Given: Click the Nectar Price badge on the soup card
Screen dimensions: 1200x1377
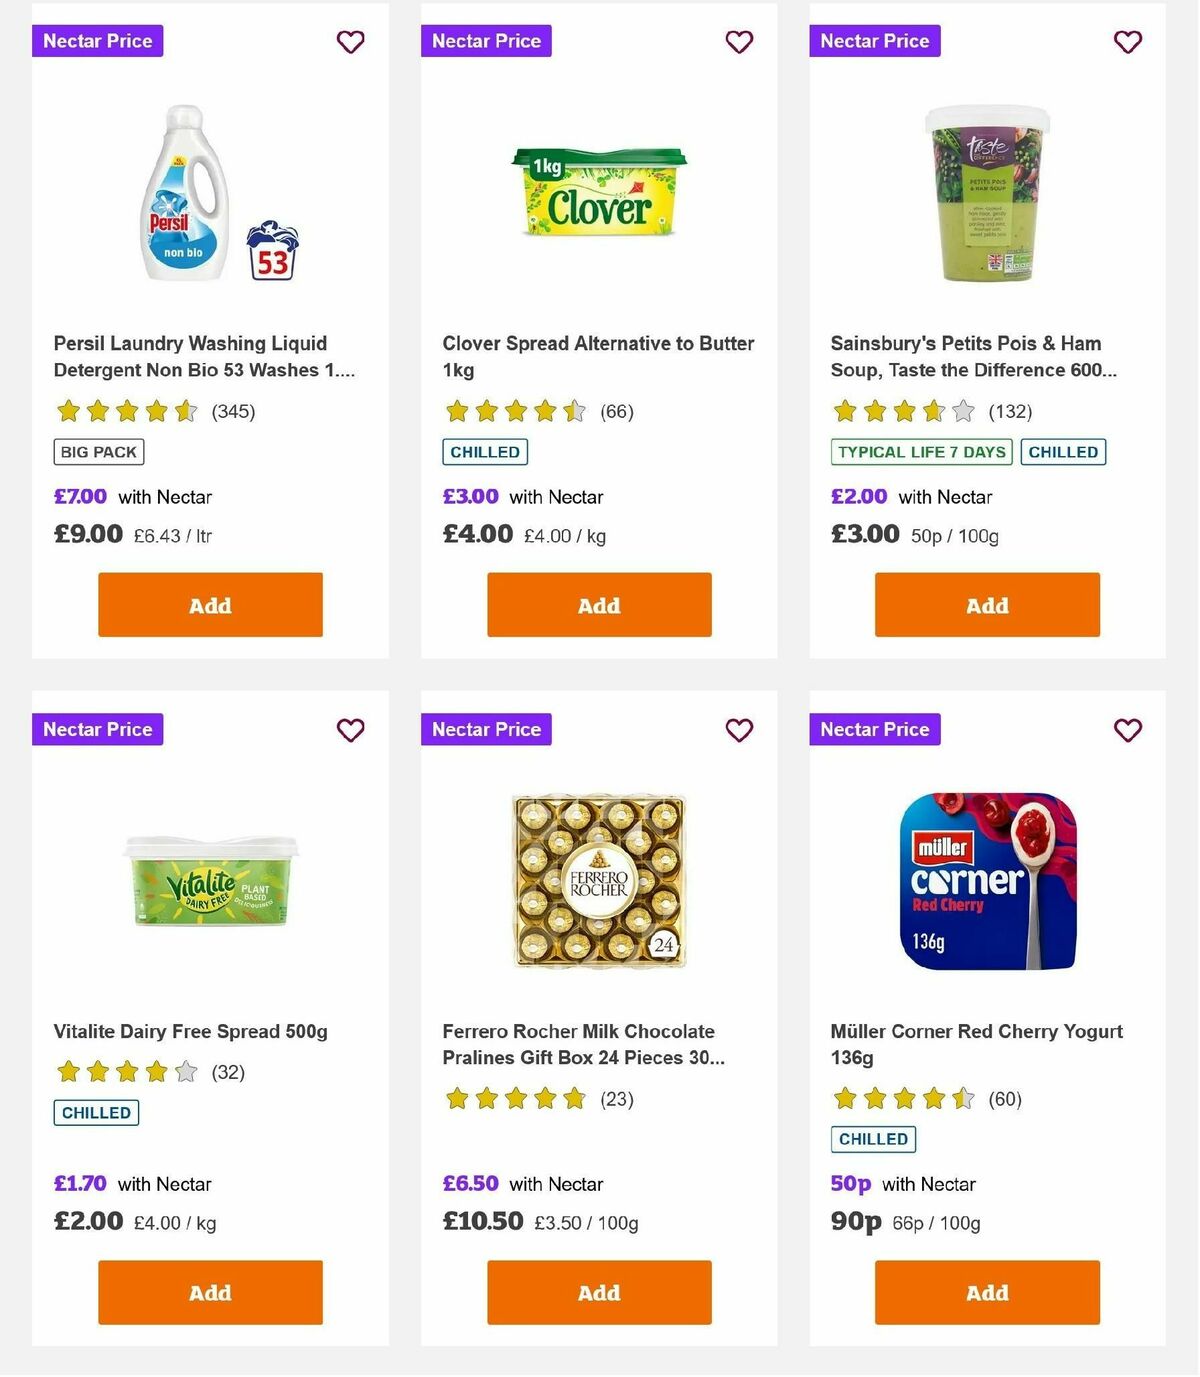Looking at the screenshot, I should 874,41.
